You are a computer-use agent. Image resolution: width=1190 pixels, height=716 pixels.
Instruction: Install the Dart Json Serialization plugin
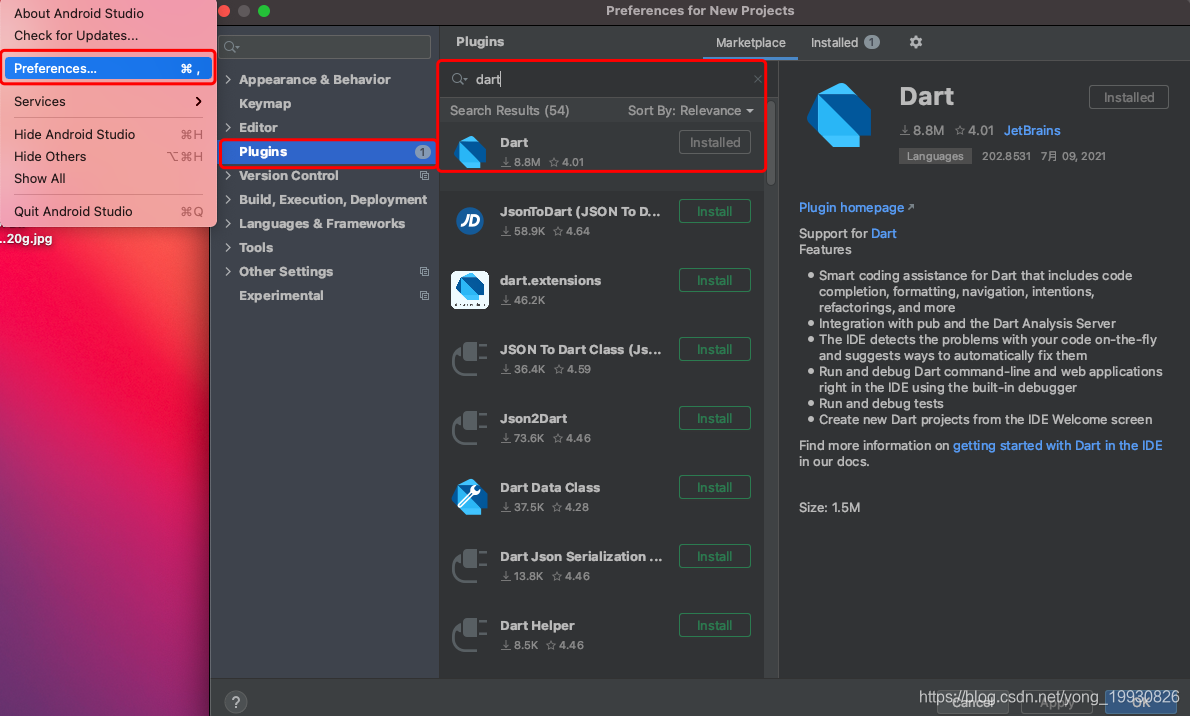(x=715, y=557)
